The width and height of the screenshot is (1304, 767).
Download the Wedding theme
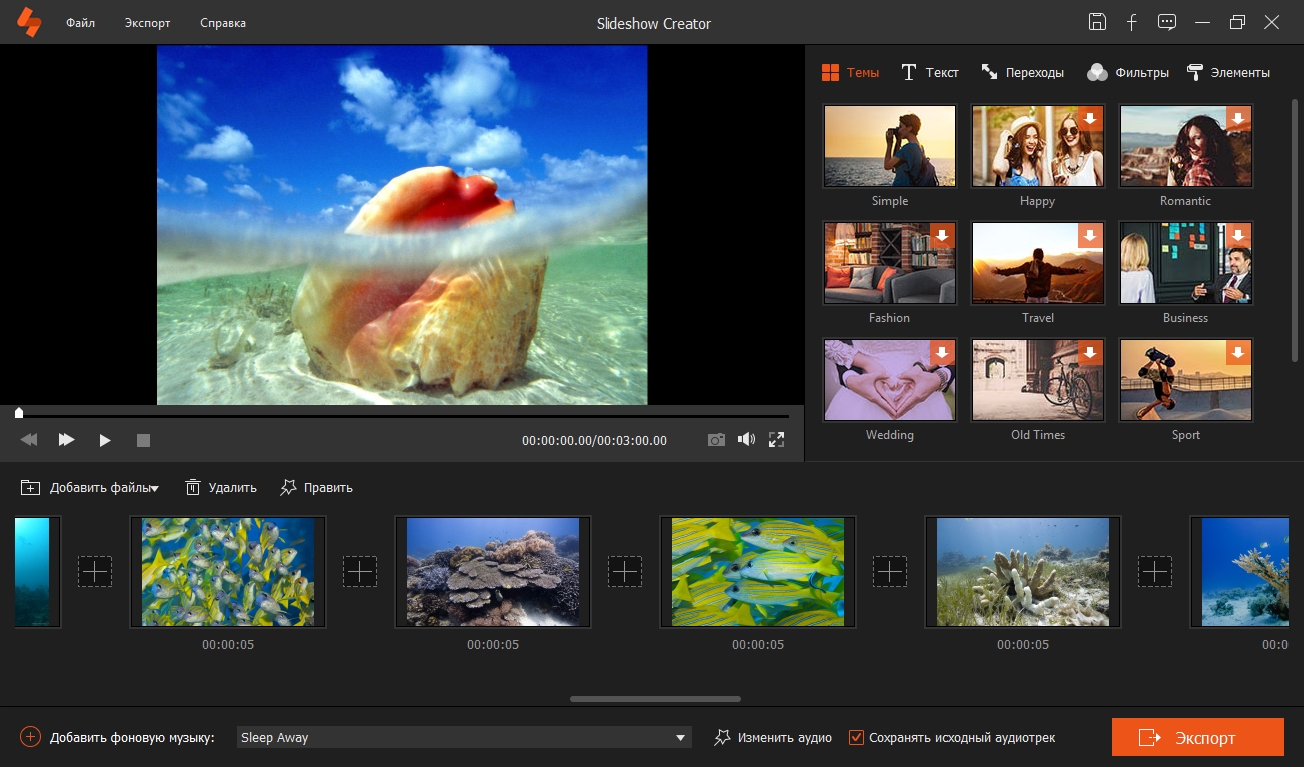click(942, 352)
